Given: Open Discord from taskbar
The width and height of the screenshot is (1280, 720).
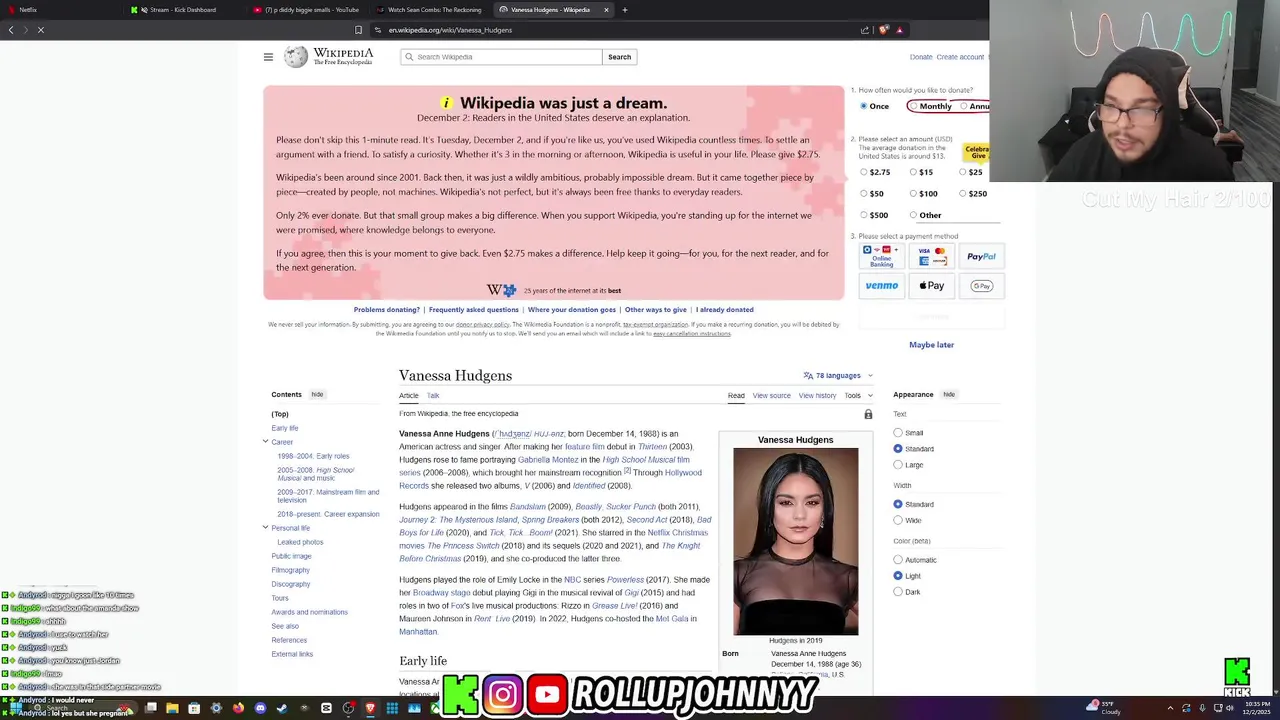Looking at the screenshot, I should [x=260, y=708].
